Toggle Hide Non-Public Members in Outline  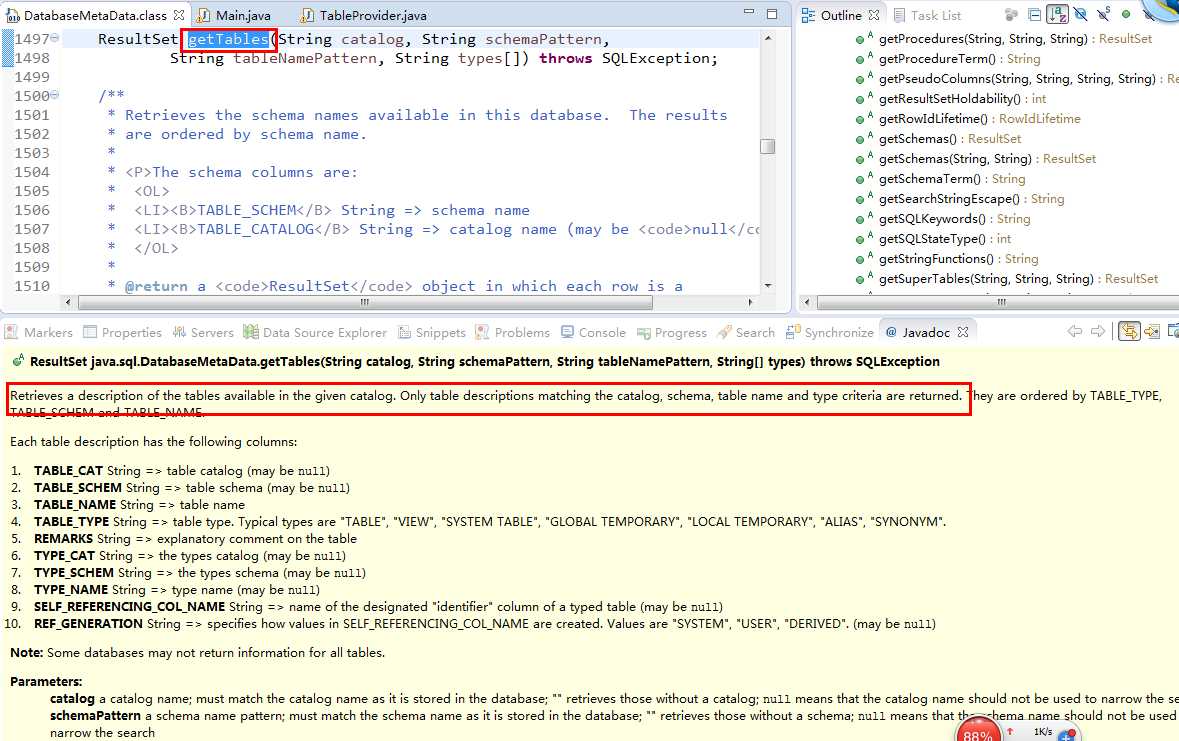(x=1126, y=14)
